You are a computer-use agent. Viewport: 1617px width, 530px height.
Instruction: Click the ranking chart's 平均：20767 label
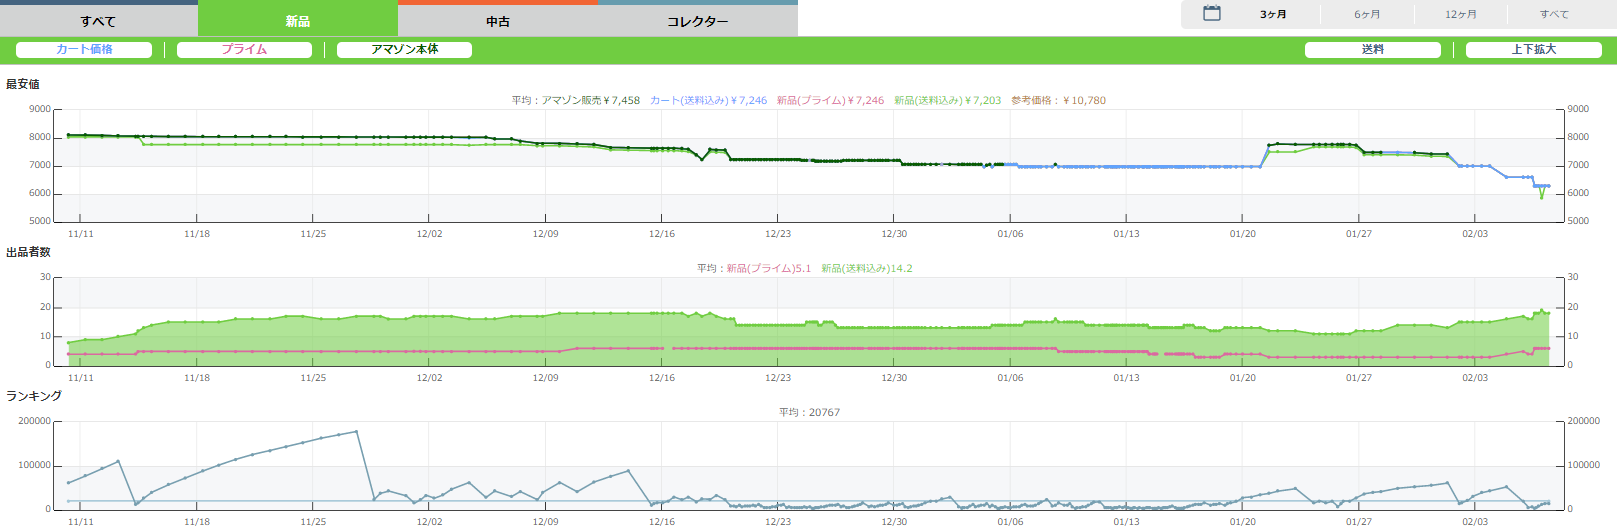809,413
